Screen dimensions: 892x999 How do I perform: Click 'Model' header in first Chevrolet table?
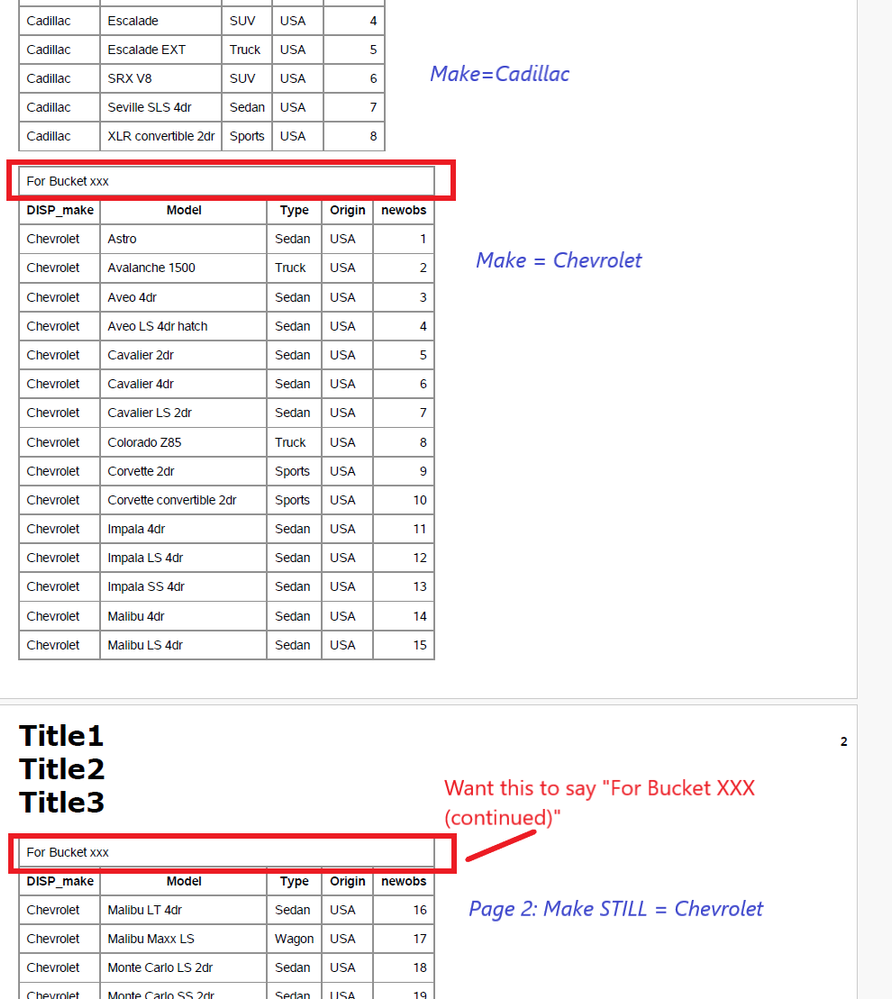(x=183, y=210)
